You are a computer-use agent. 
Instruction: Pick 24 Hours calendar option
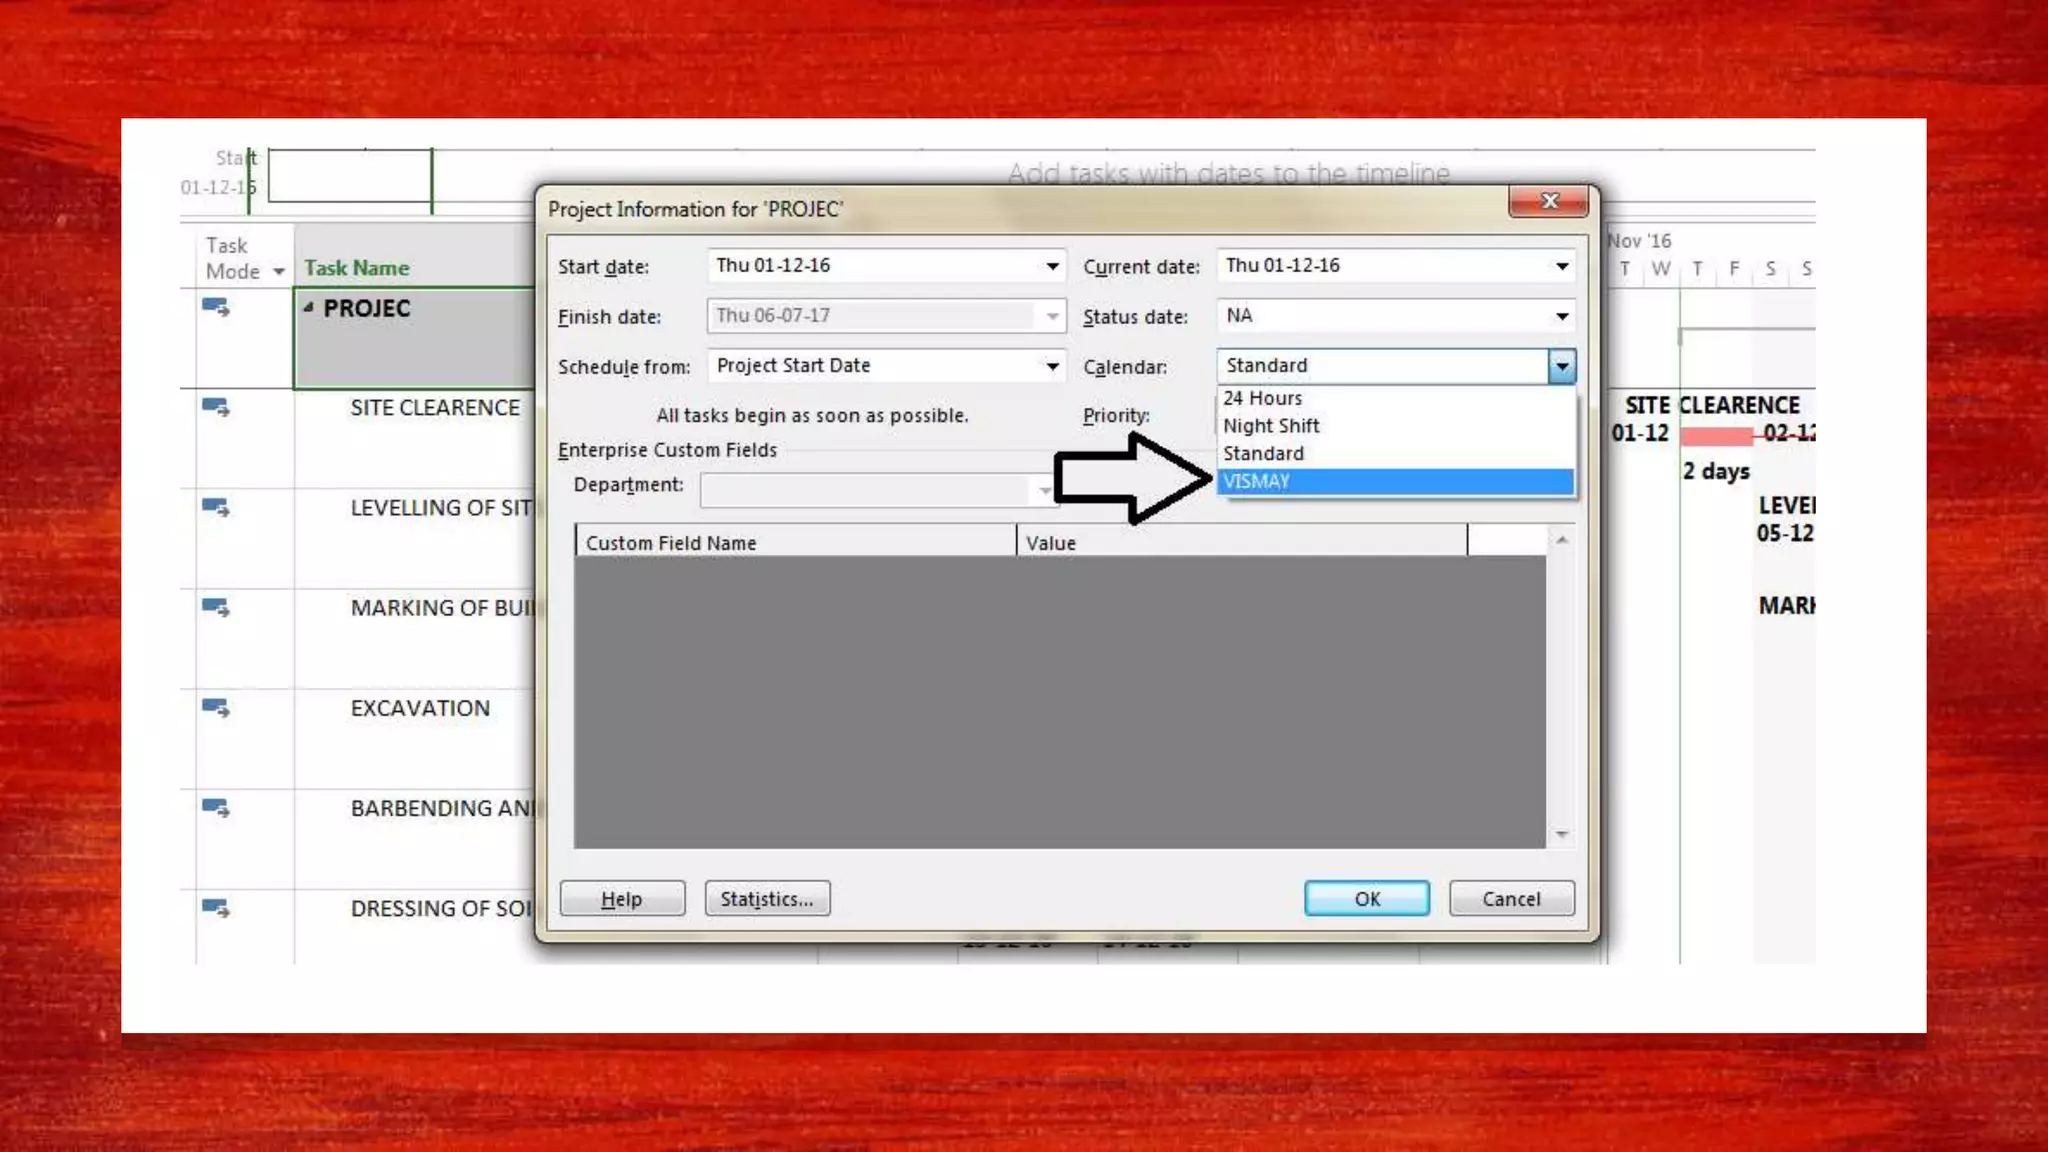tap(1262, 398)
